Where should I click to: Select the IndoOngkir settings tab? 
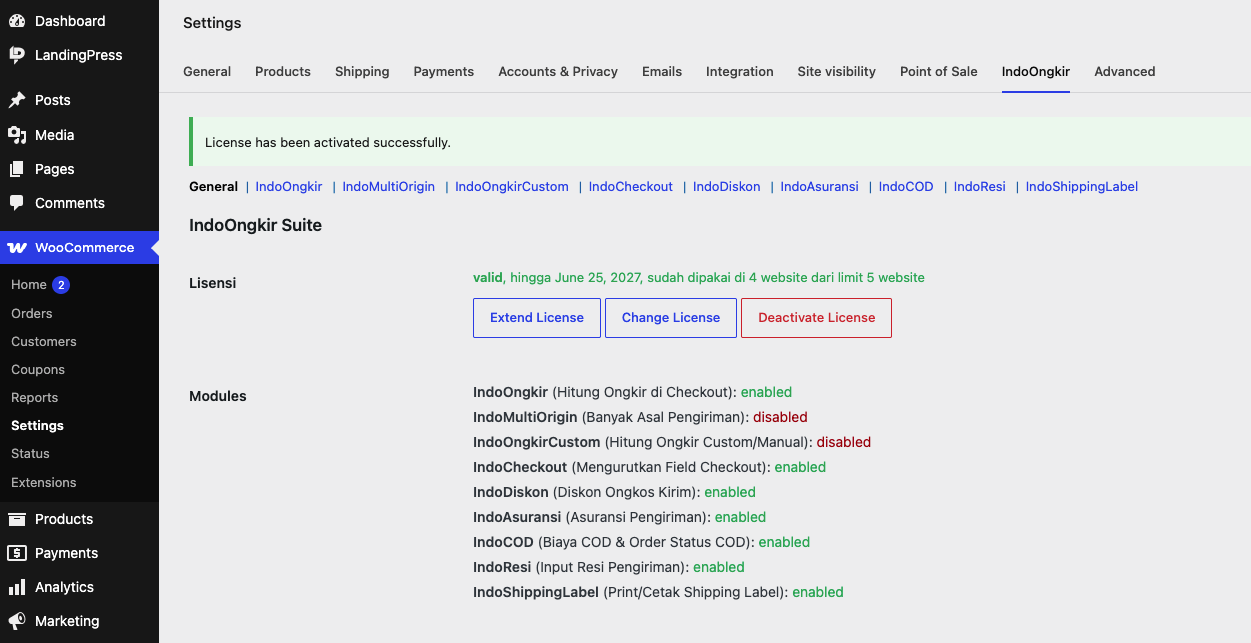[1036, 71]
